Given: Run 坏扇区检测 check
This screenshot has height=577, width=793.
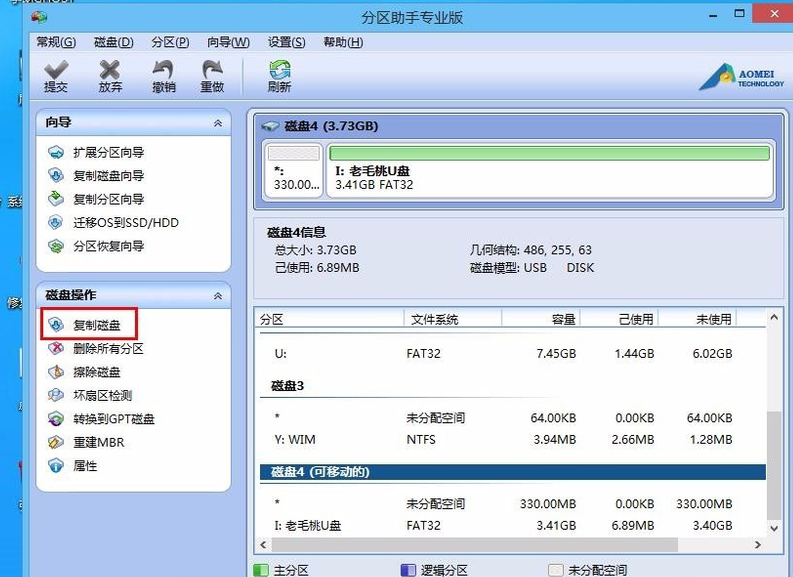Looking at the screenshot, I should [90, 395].
